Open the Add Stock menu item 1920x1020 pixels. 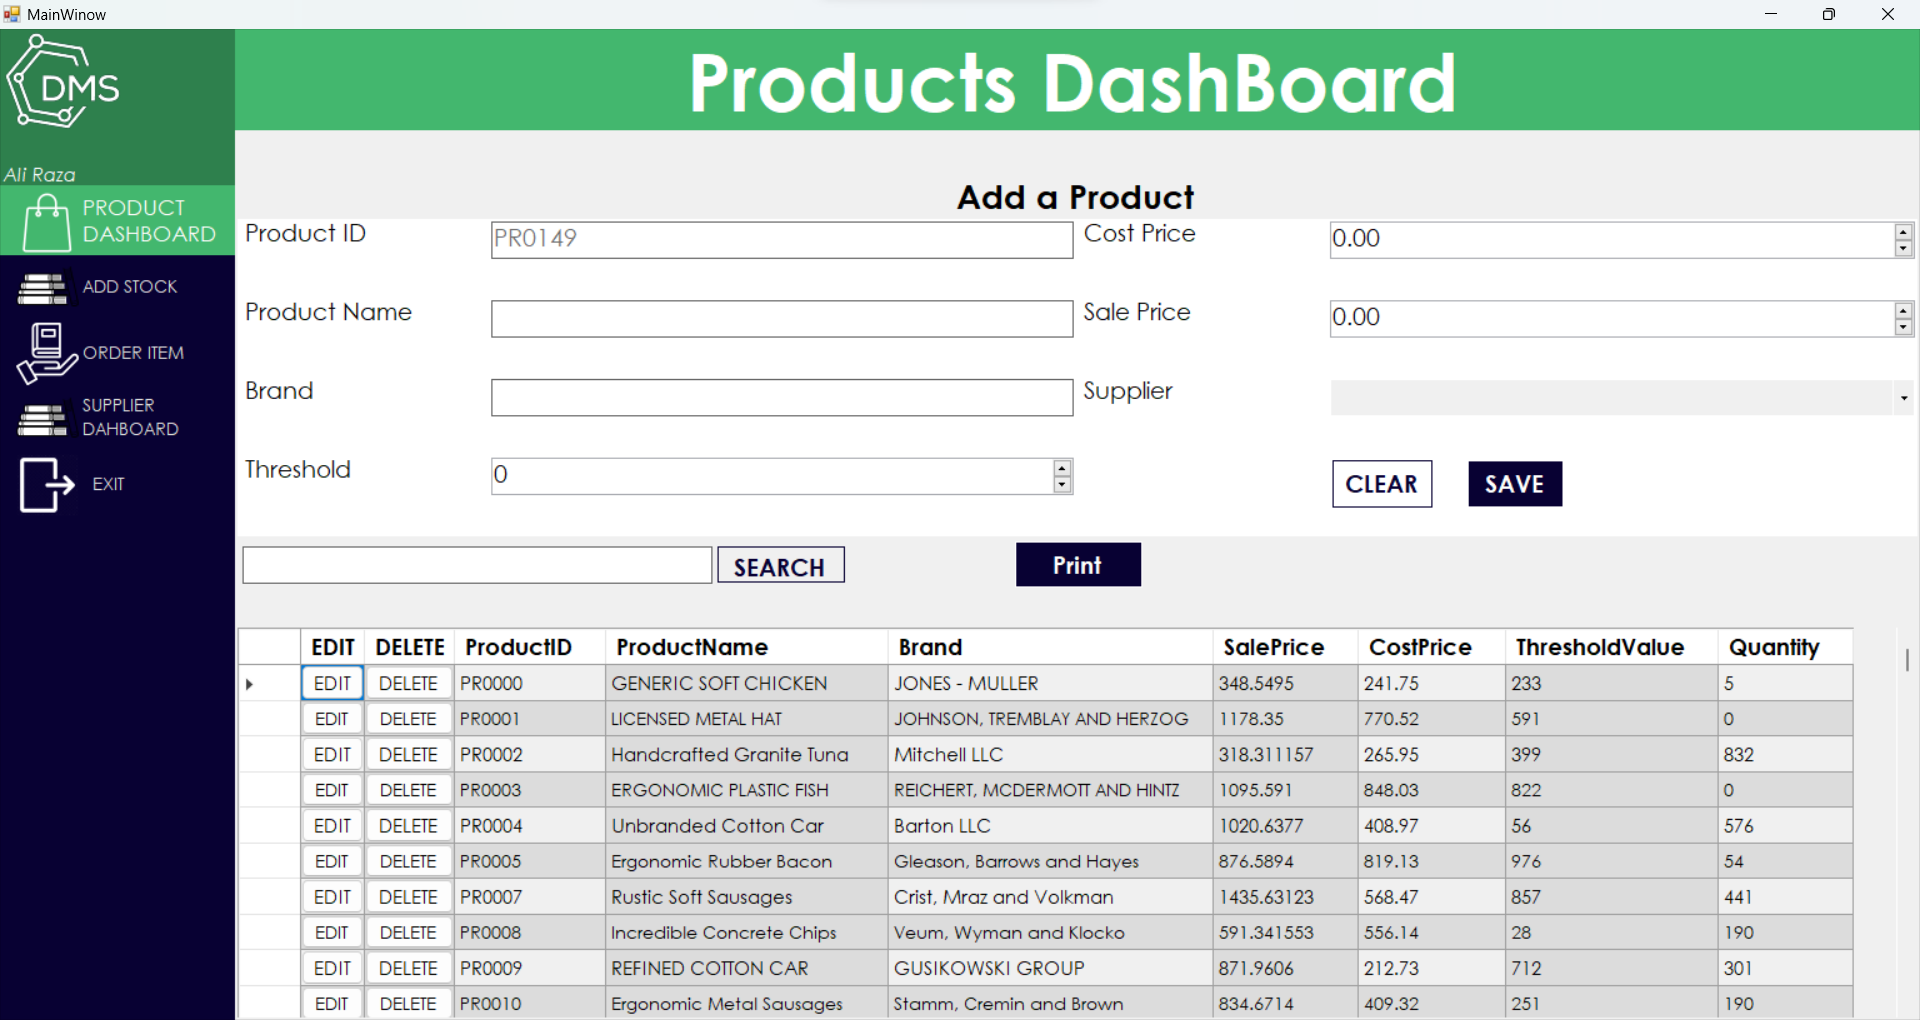129,287
